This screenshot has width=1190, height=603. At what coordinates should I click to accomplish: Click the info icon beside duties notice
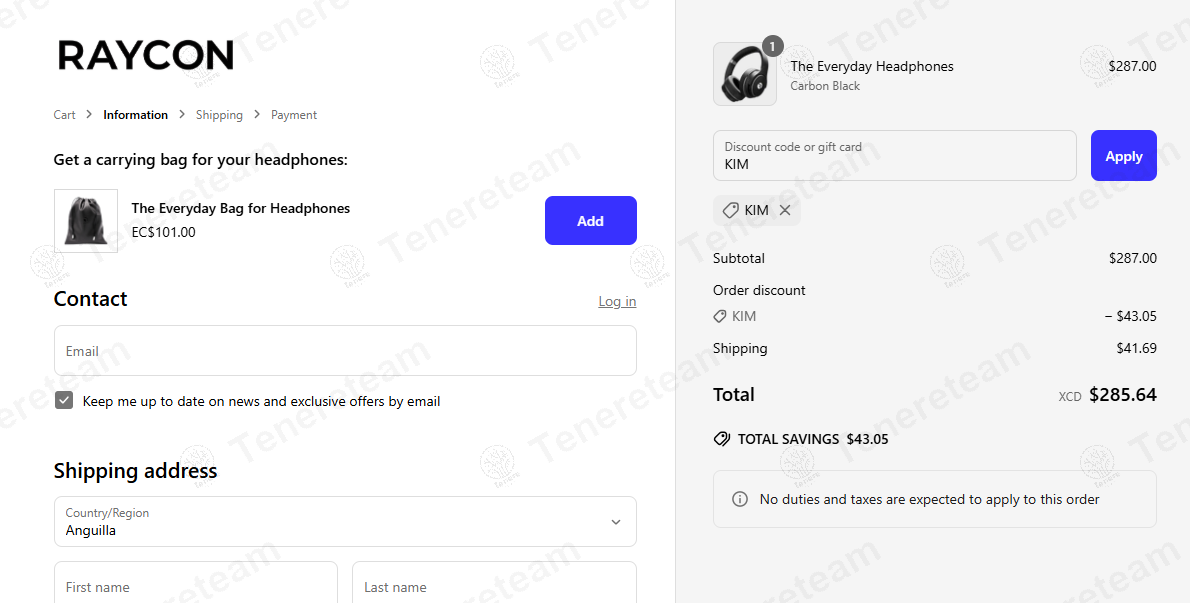740,499
